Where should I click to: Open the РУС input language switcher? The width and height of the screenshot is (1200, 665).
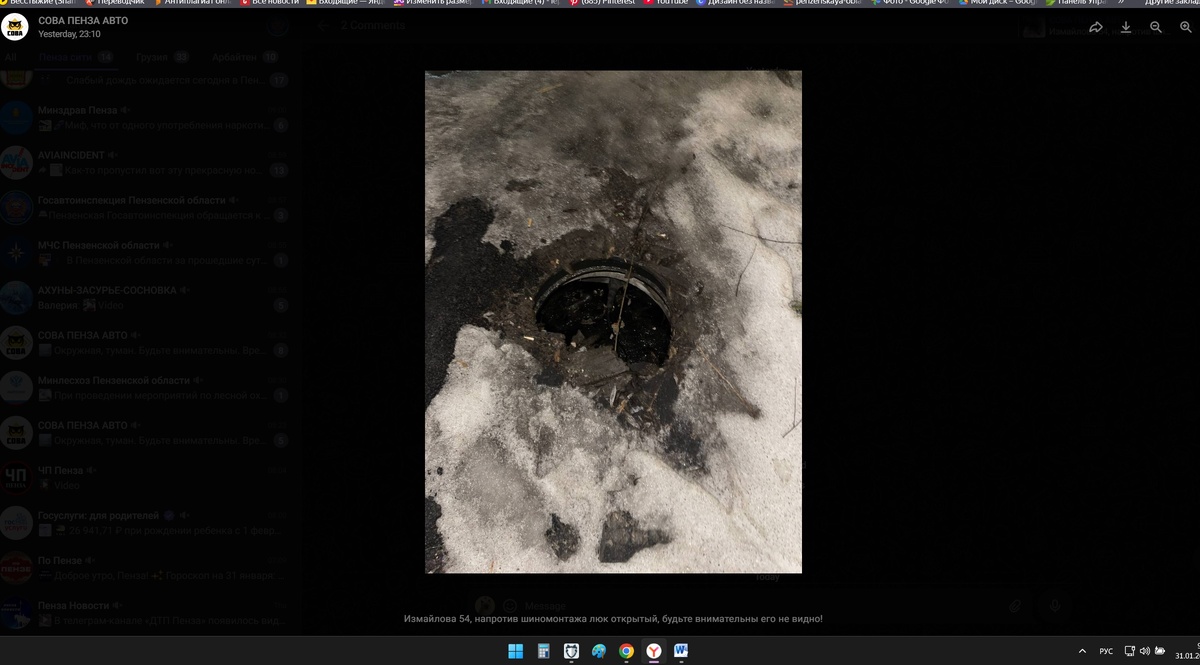[1106, 651]
